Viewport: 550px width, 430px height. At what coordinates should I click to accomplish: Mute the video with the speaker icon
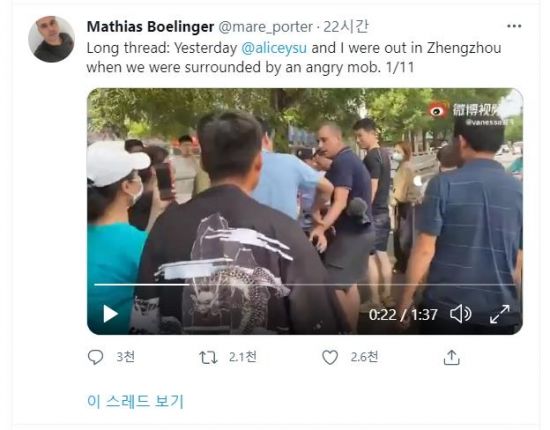pyautogui.click(x=461, y=314)
